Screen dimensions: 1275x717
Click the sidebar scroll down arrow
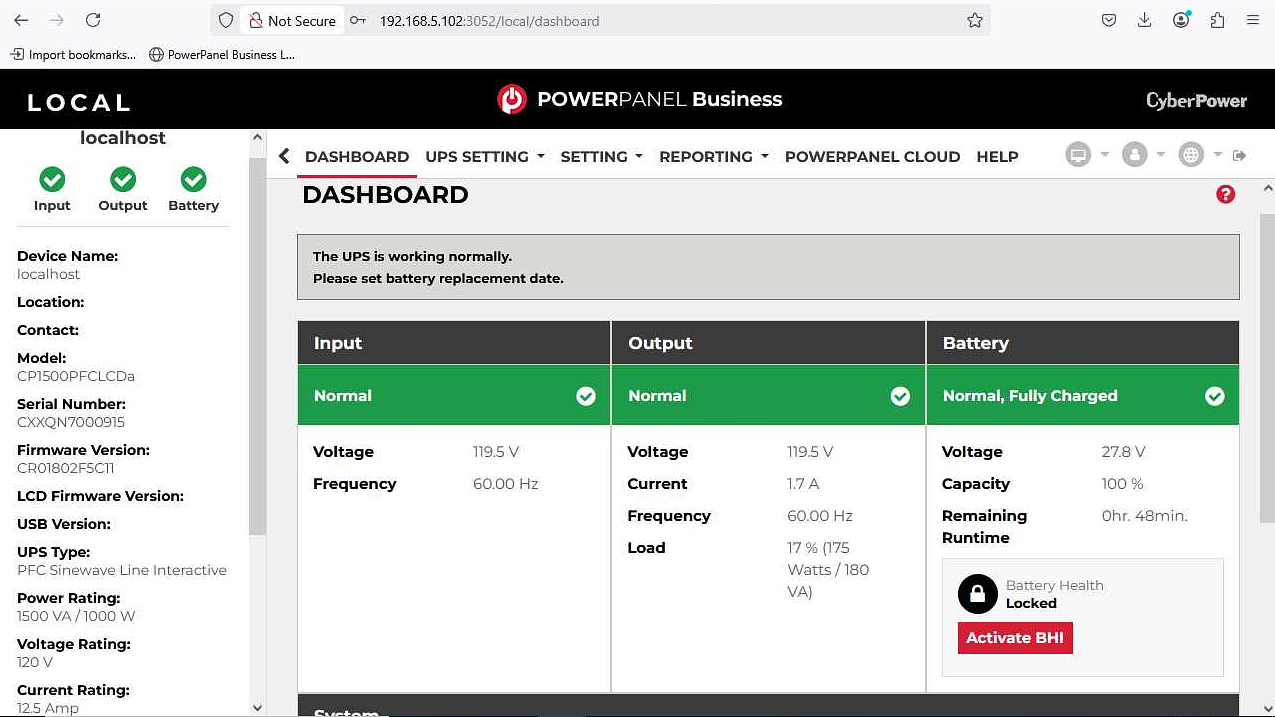click(x=257, y=708)
